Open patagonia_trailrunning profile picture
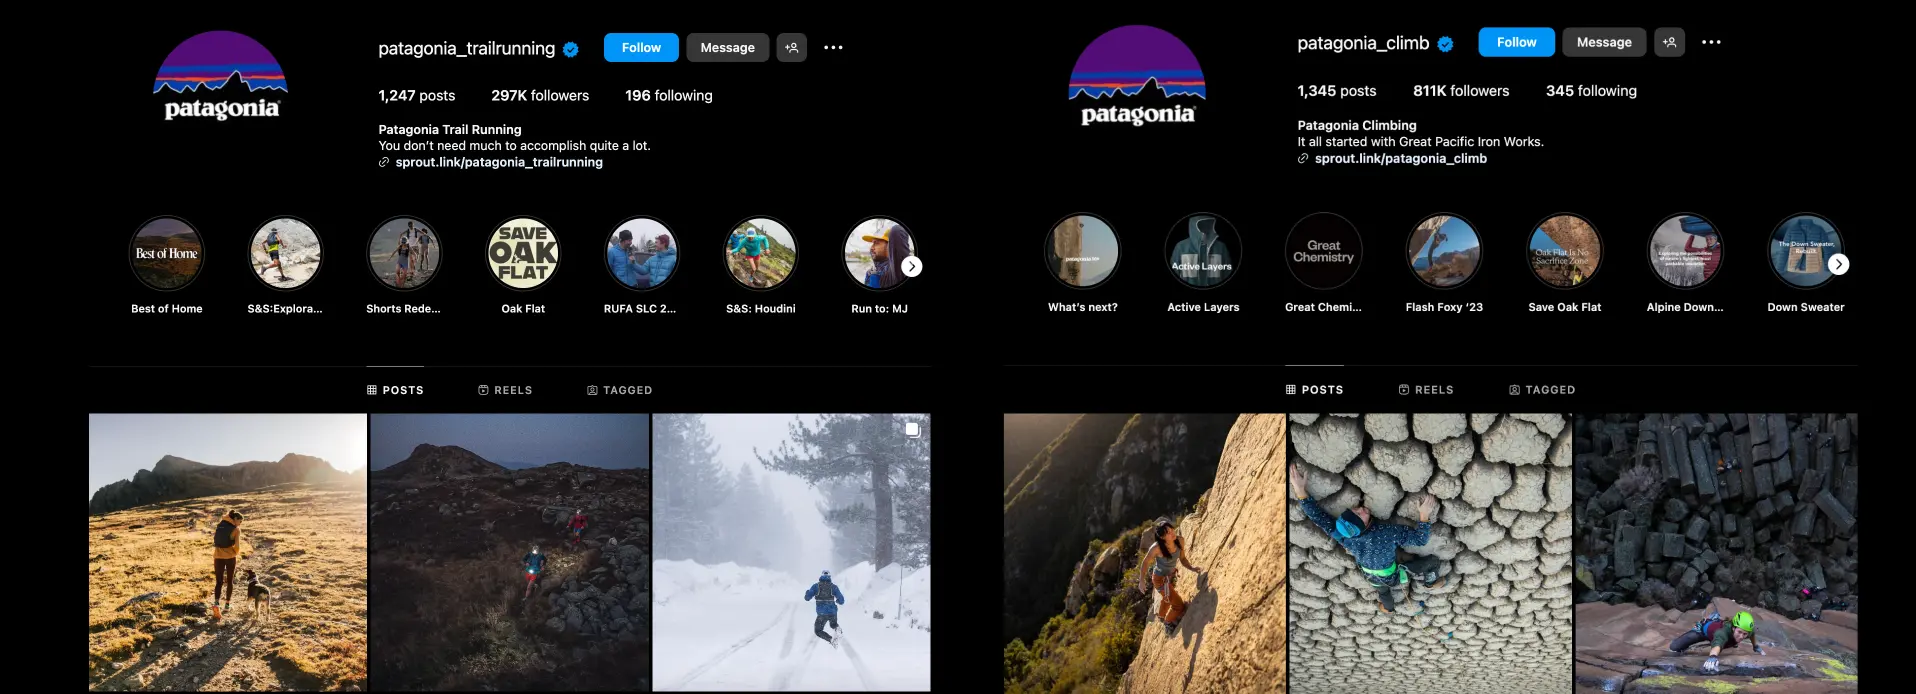1916x694 pixels. pos(221,76)
